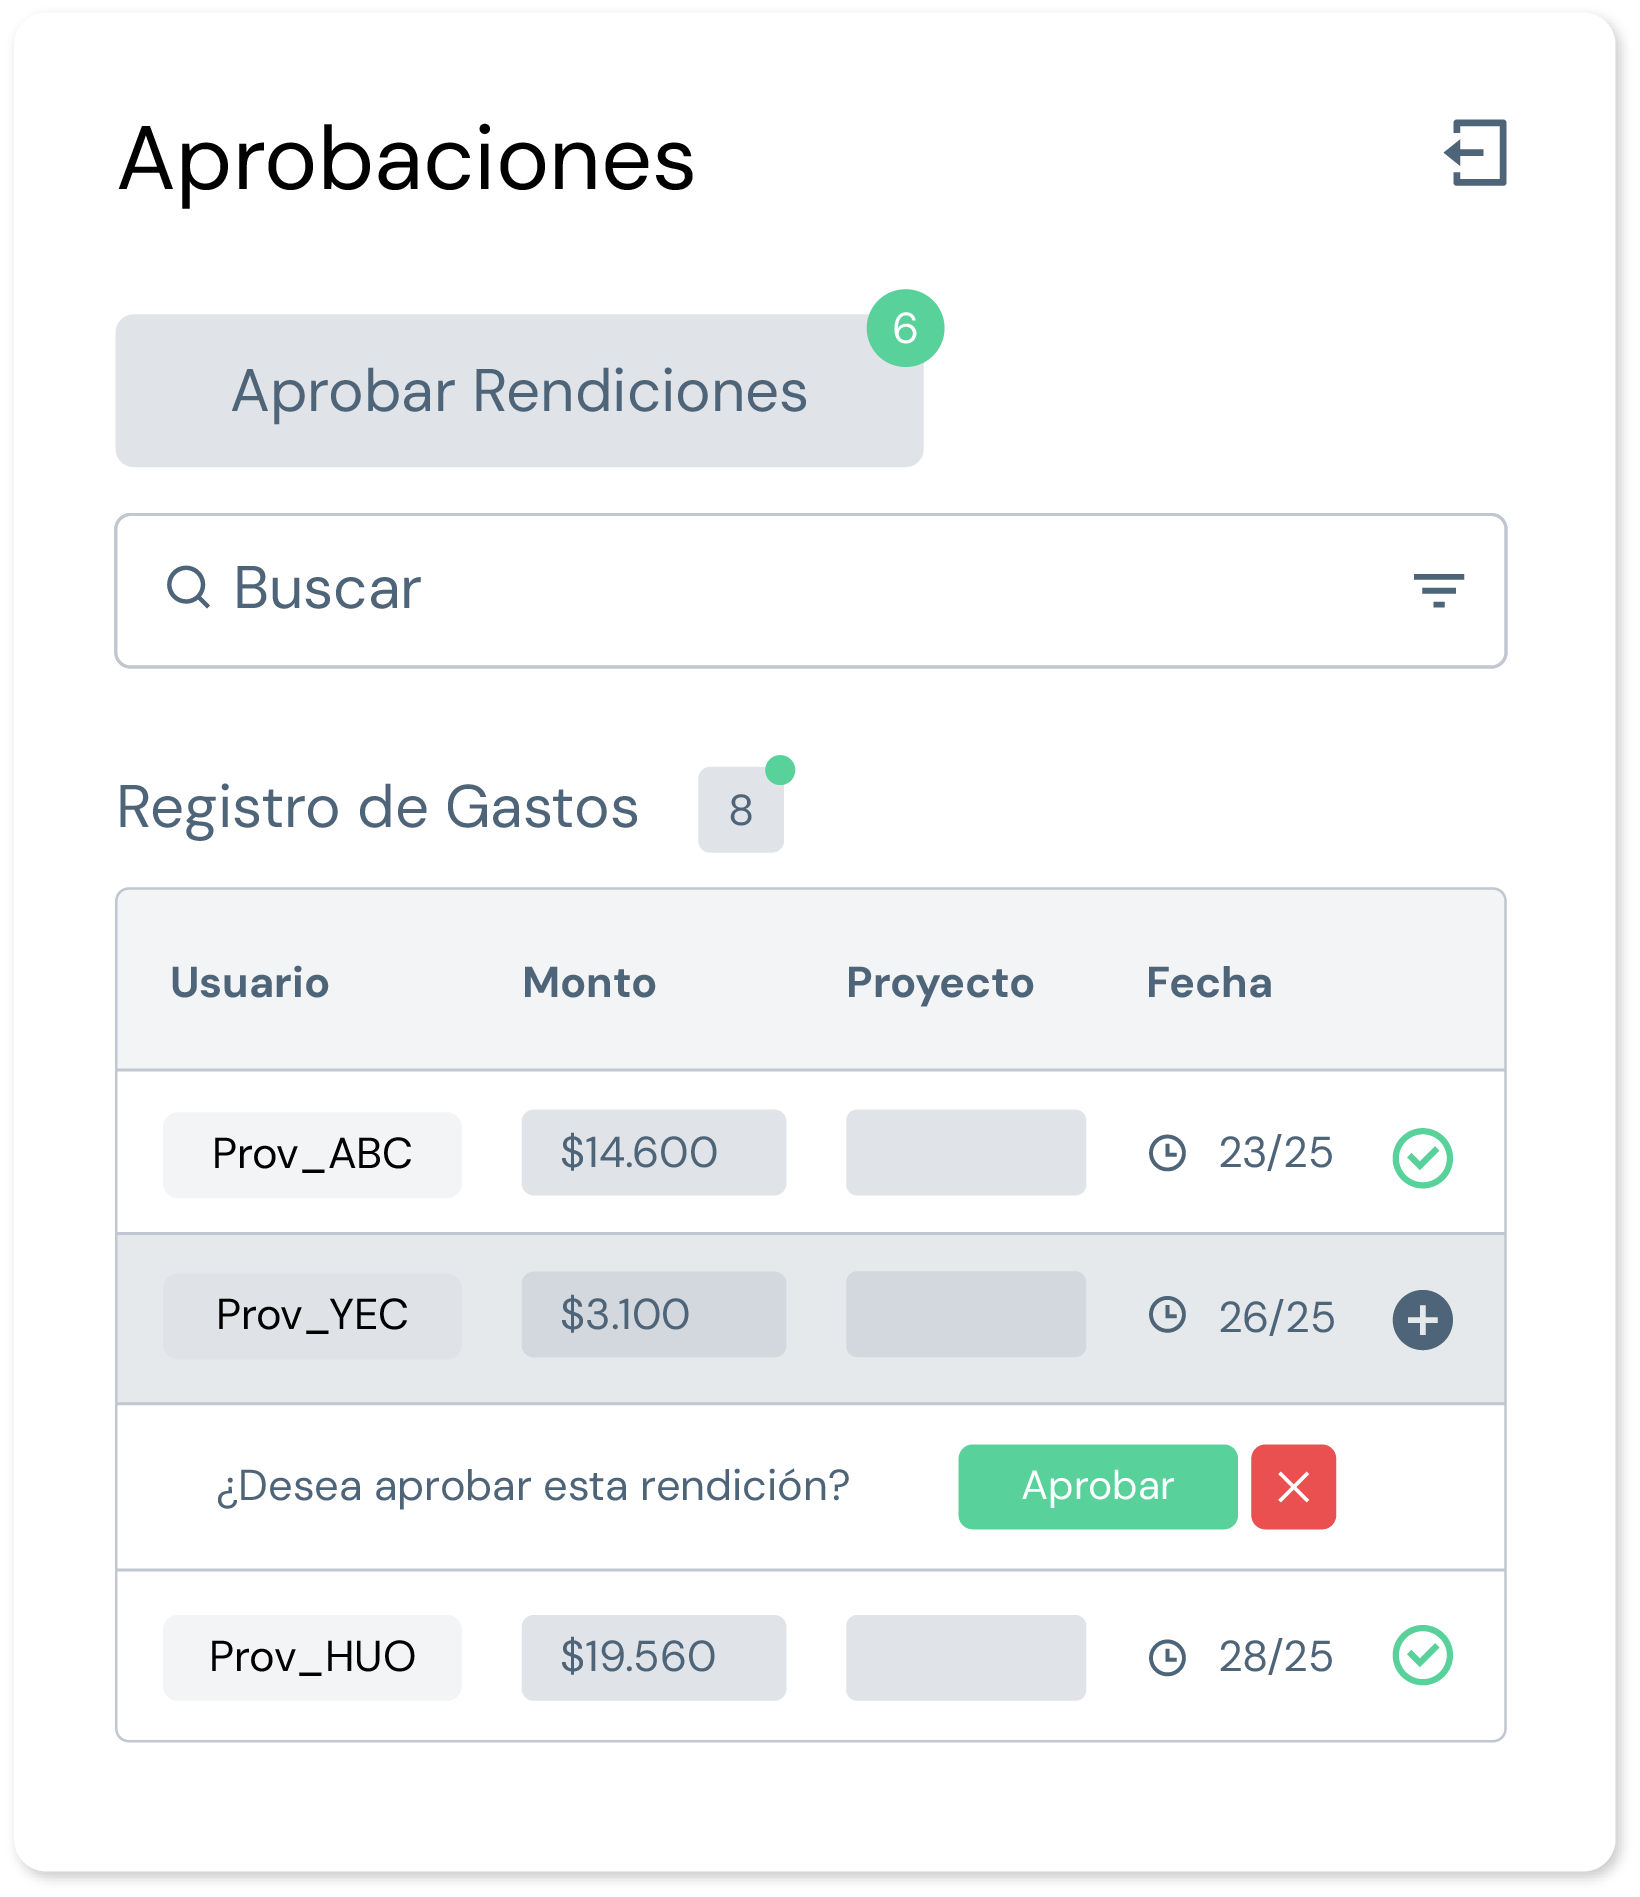This screenshot has height=1897, width=1640.
Task: Open the filter options icon
Action: pos(1438,590)
